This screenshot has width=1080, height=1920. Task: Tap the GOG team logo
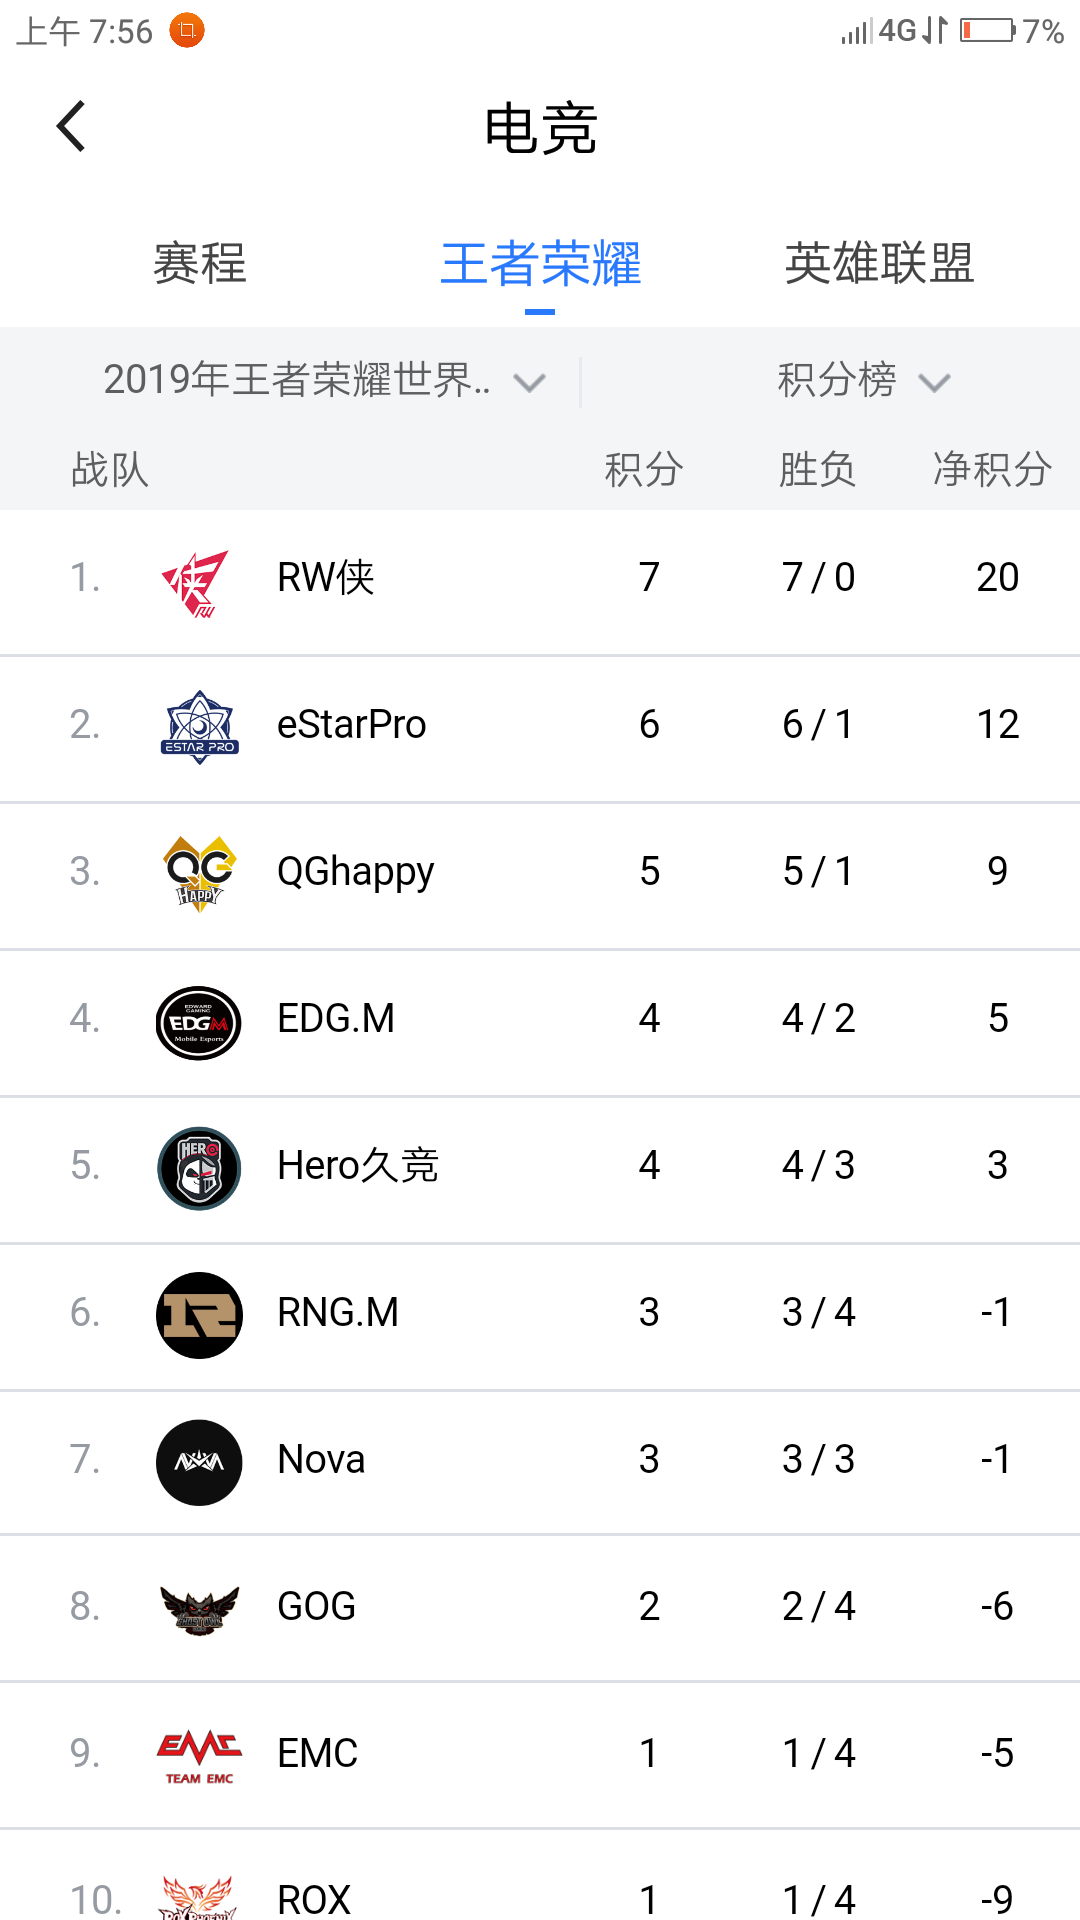199,1609
